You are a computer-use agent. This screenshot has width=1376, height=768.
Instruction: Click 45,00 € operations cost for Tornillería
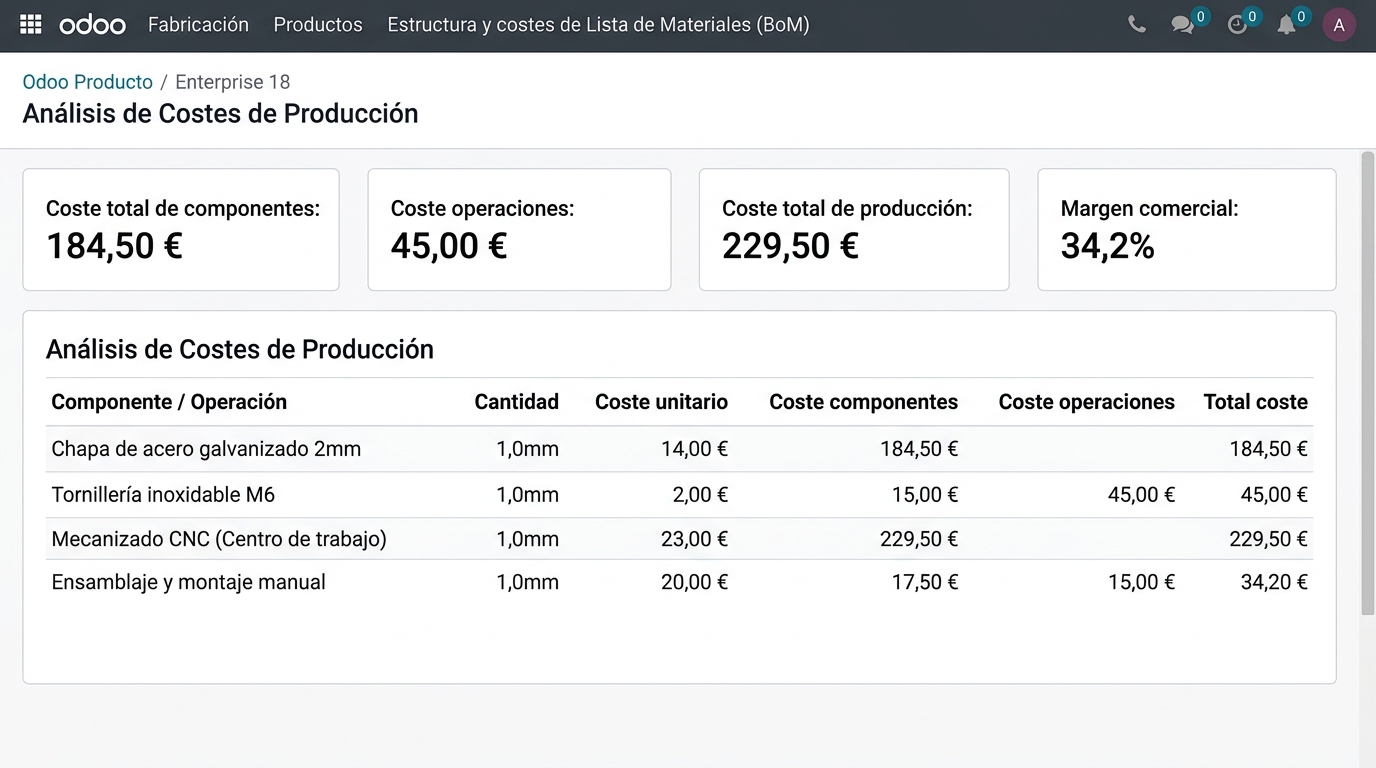pos(1141,495)
